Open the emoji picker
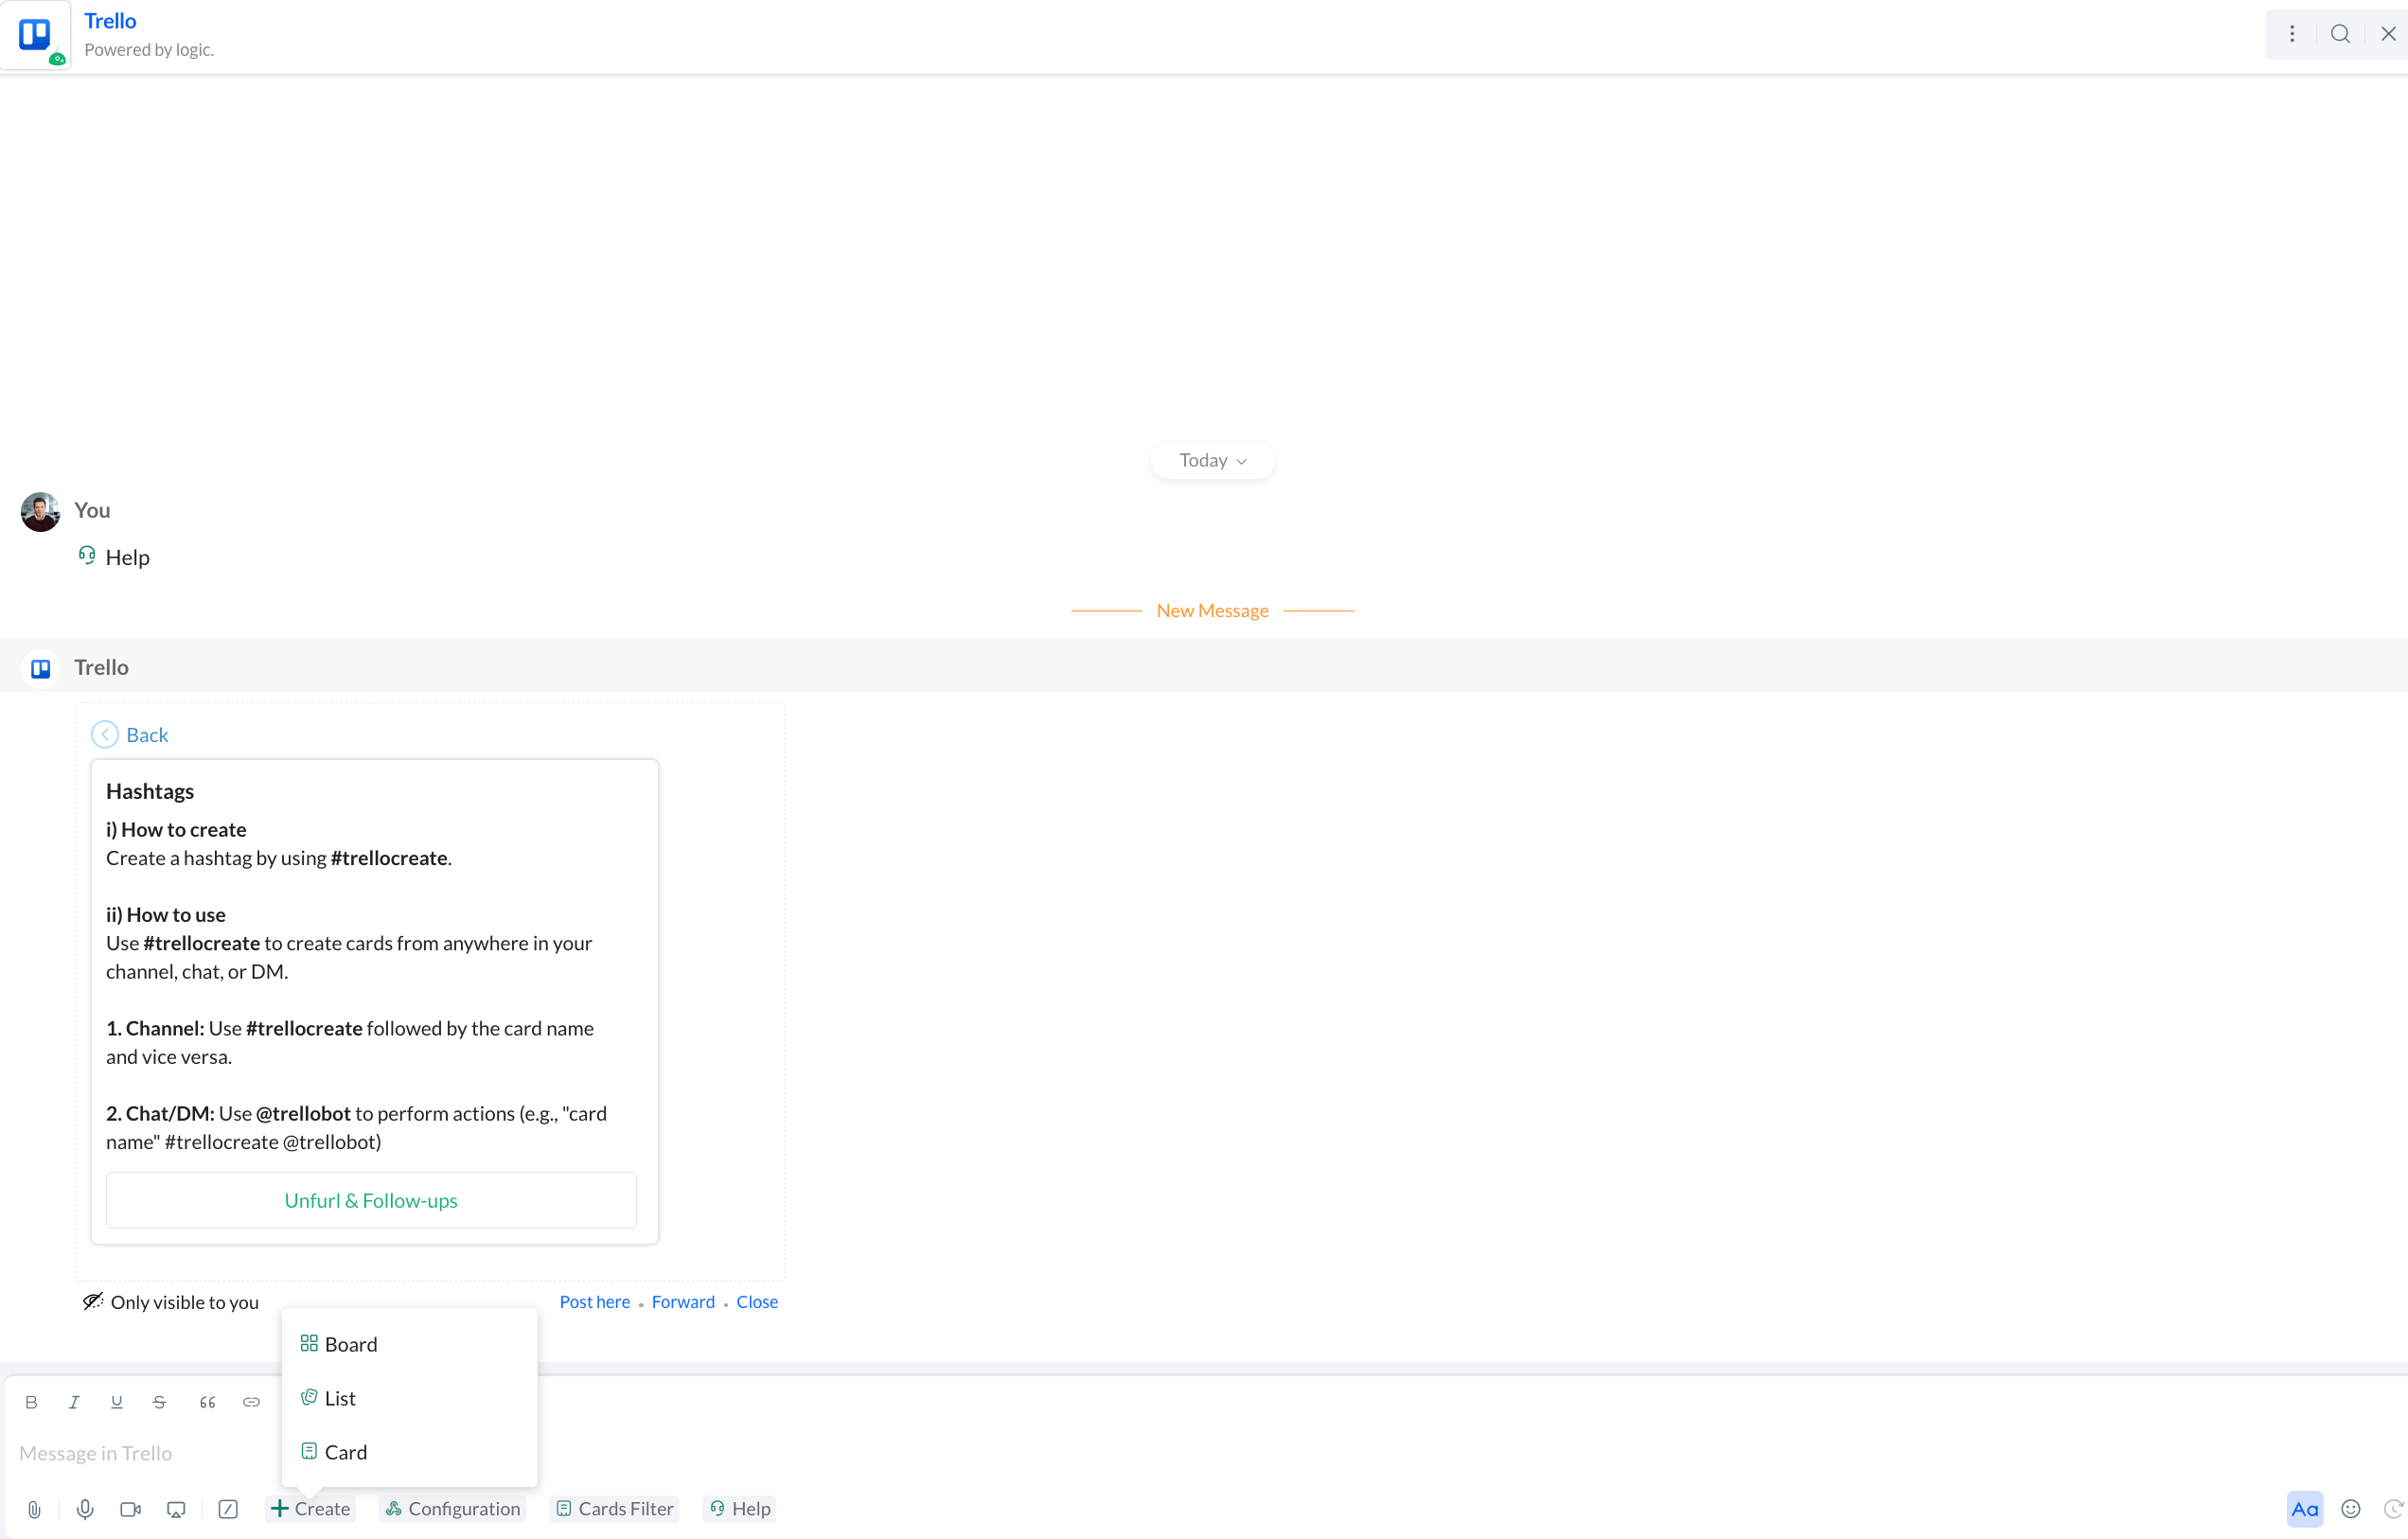This screenshot has width=2408, height=1539. (x=2351, y=1509)
